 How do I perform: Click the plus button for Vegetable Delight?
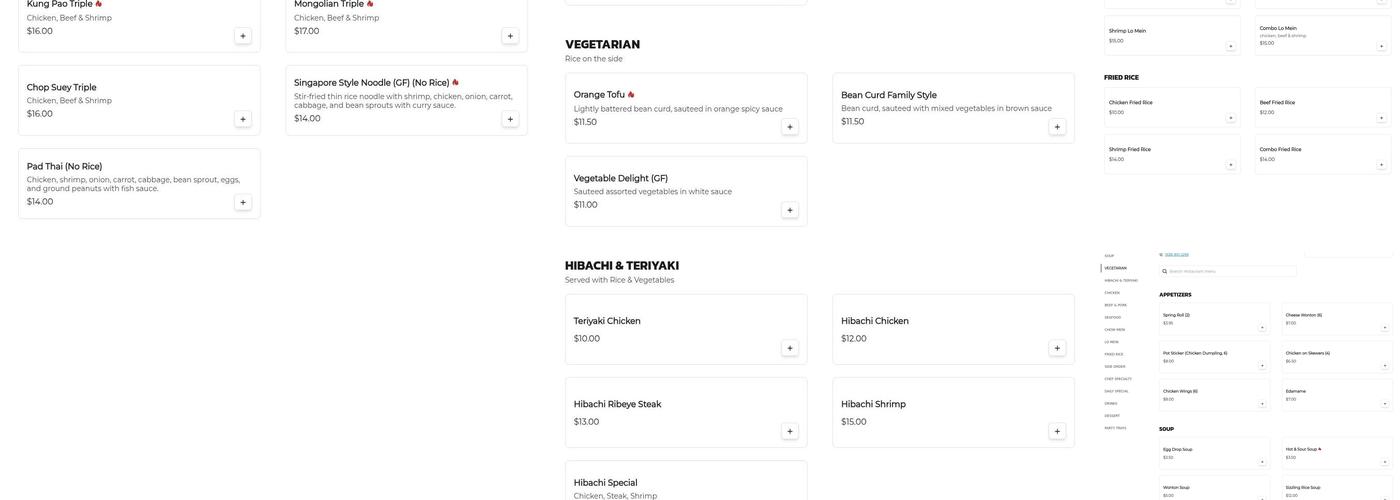790,210
